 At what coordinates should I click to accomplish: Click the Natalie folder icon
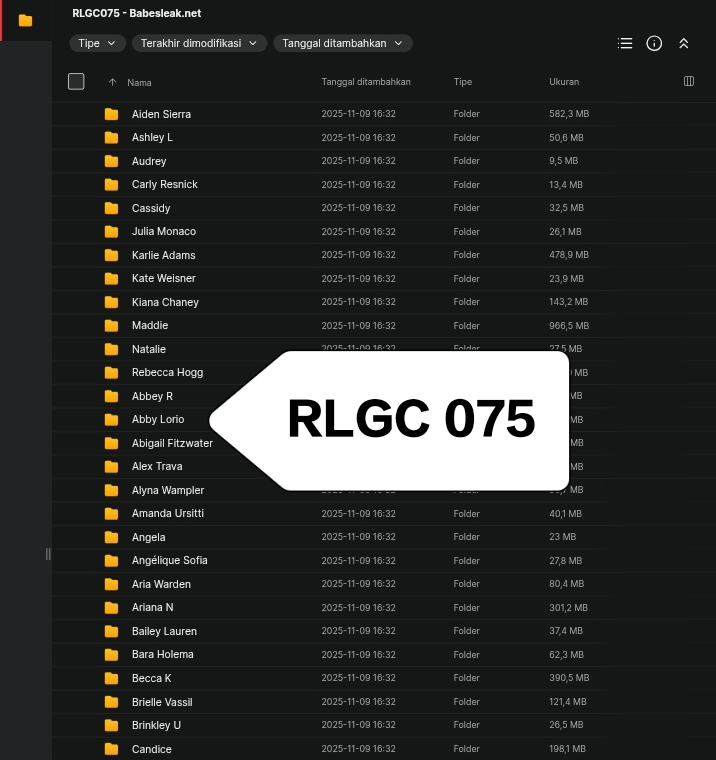click(x=111, y=349)
